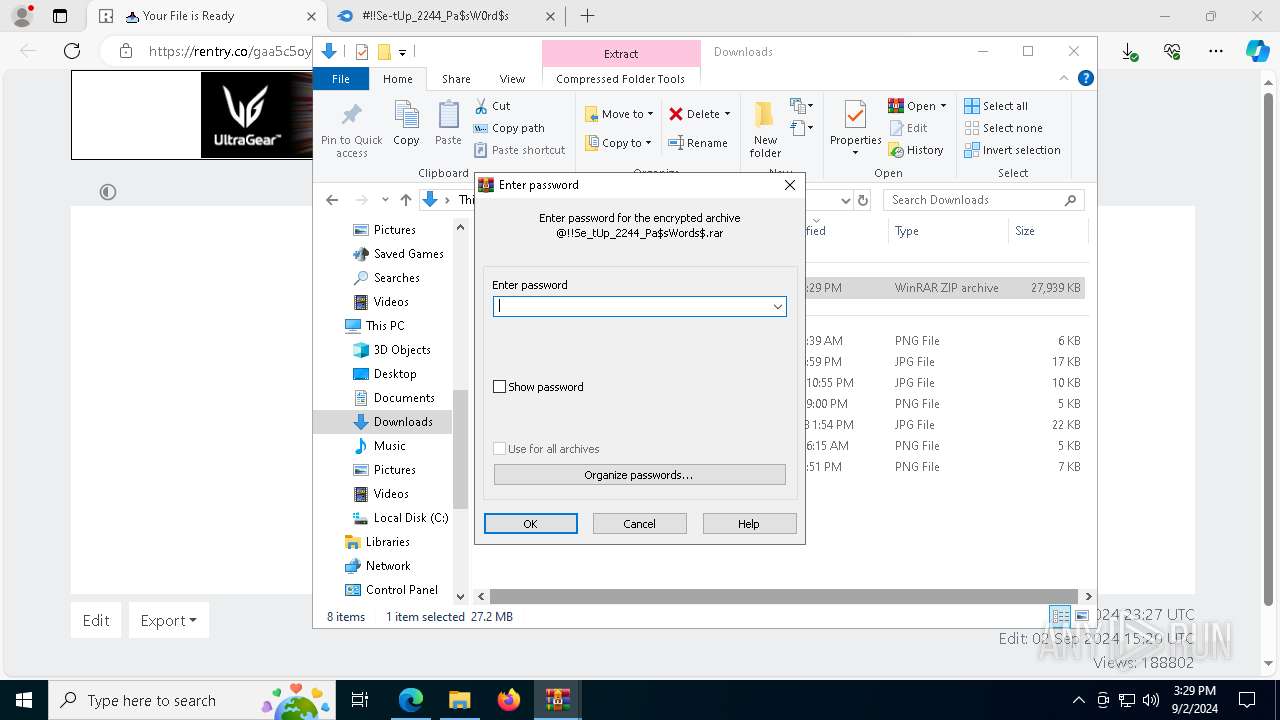Click the Cut scissors item

(492, 106)
